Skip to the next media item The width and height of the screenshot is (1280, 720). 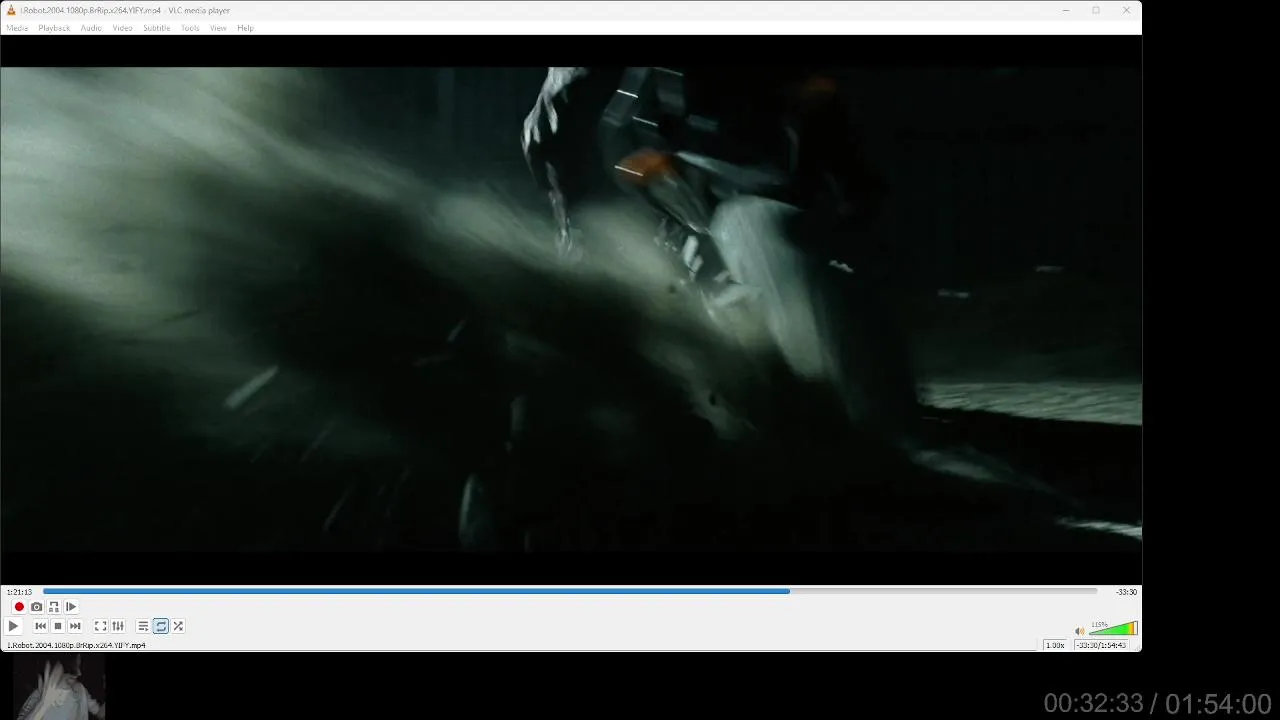click(x=75, y=626)
